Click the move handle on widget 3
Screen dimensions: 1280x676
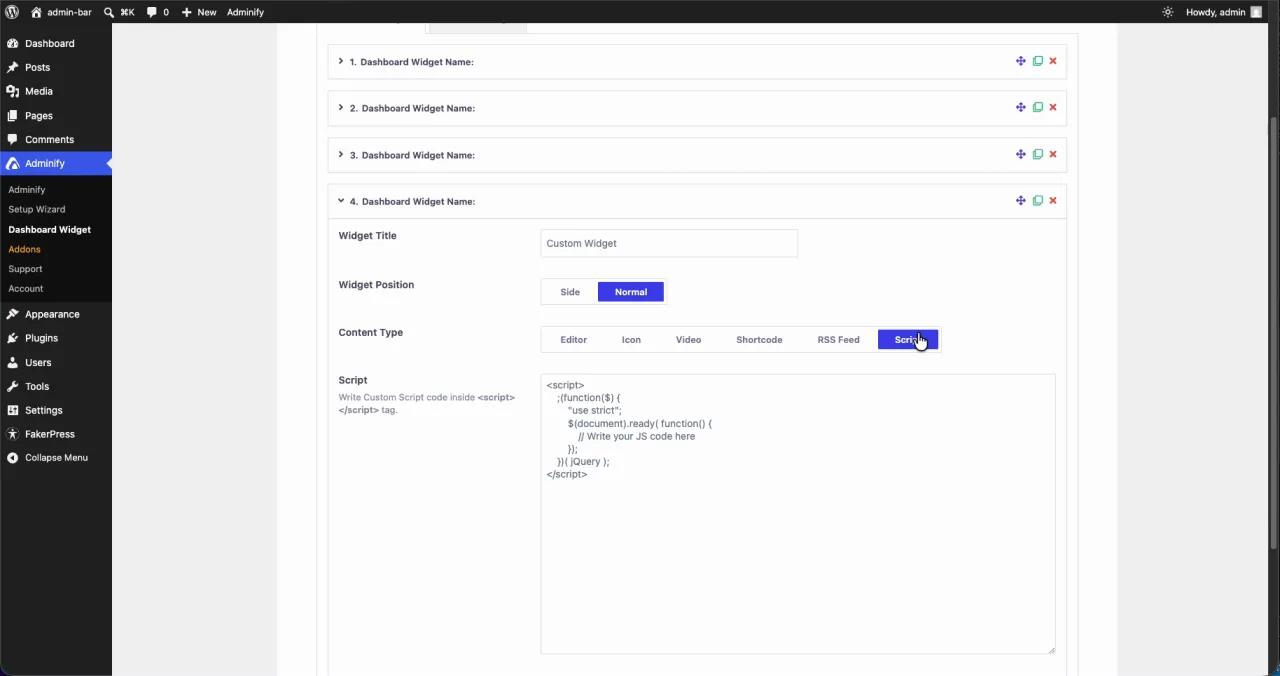click(x=1021, y=154)
